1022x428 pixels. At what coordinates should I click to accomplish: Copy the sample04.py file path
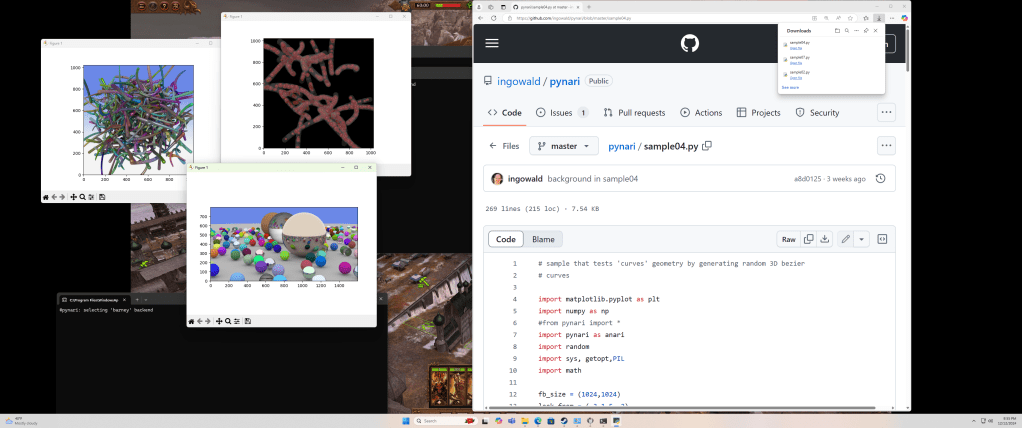pyautogui.click(x=707, y=146)
